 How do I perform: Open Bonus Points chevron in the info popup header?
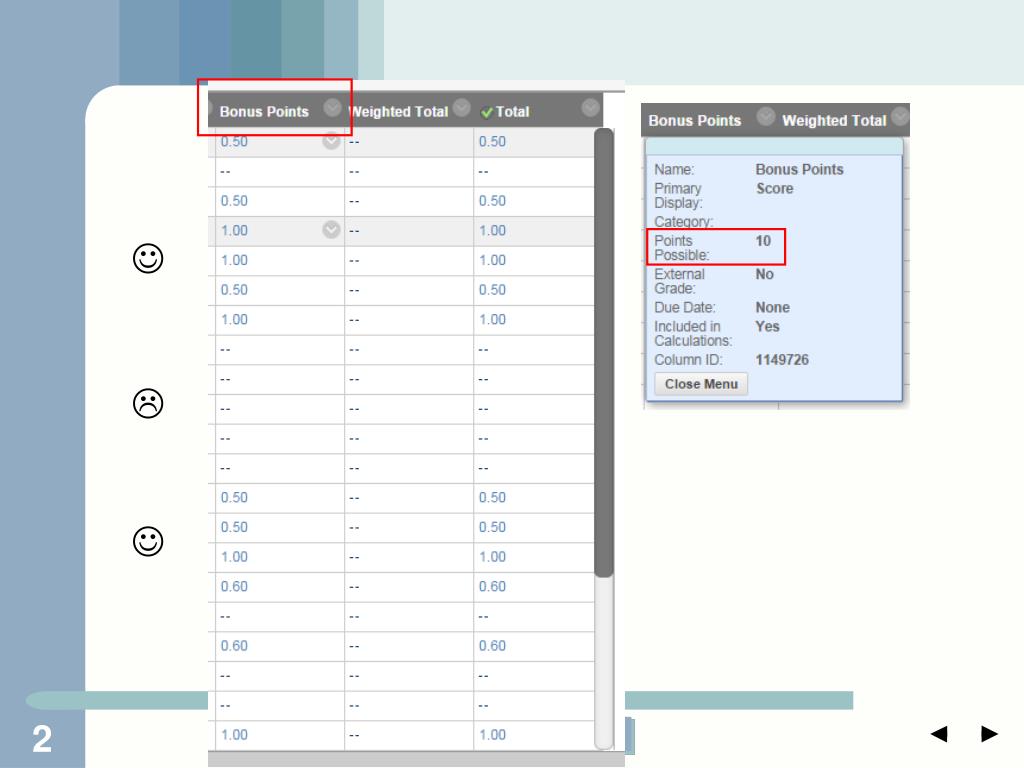(765, 117)
